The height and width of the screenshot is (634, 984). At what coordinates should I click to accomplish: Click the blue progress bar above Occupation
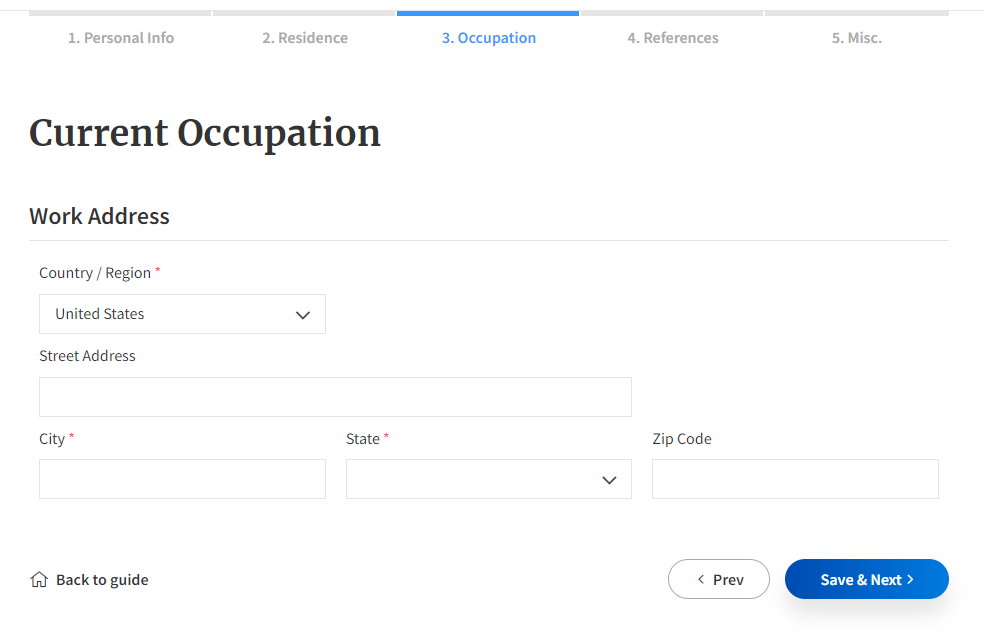(x=488, y=12)
